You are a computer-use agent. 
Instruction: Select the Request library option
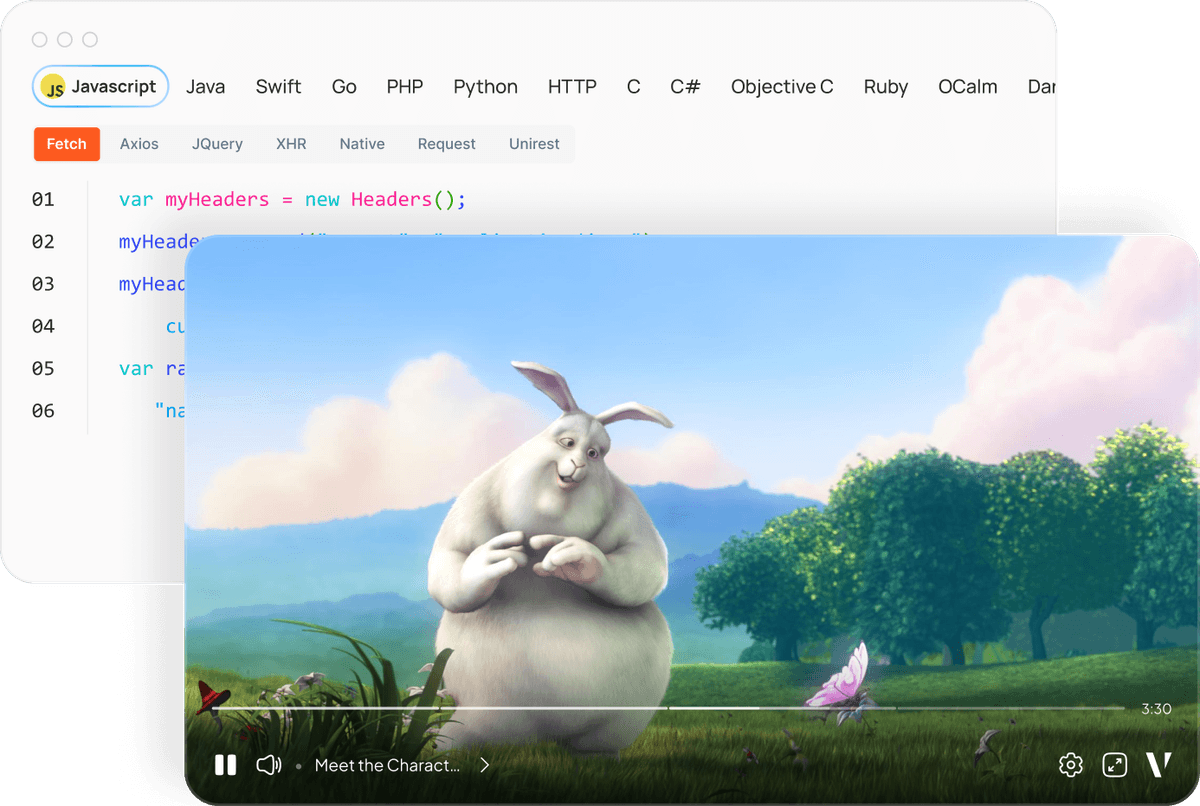[447, 144]
